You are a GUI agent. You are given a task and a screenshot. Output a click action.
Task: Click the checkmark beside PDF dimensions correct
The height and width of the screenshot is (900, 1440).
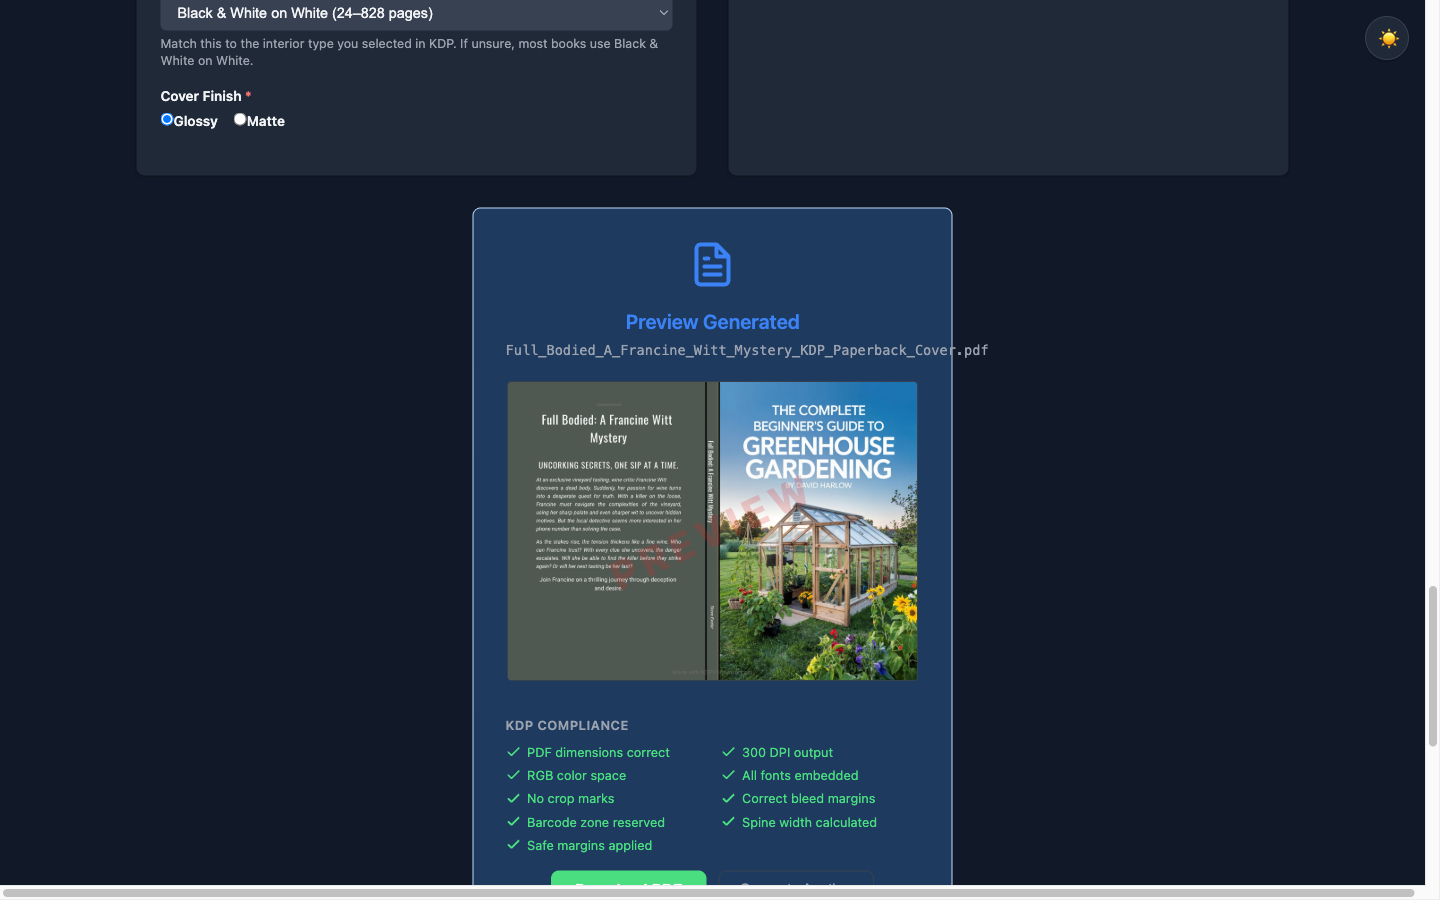(513, 752)
